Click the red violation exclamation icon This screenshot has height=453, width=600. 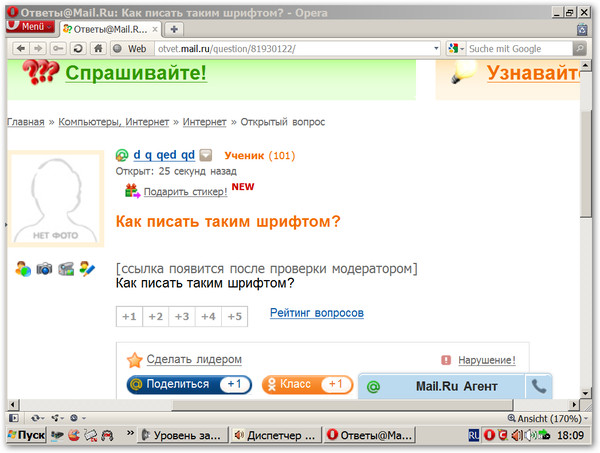coord(446,360)
